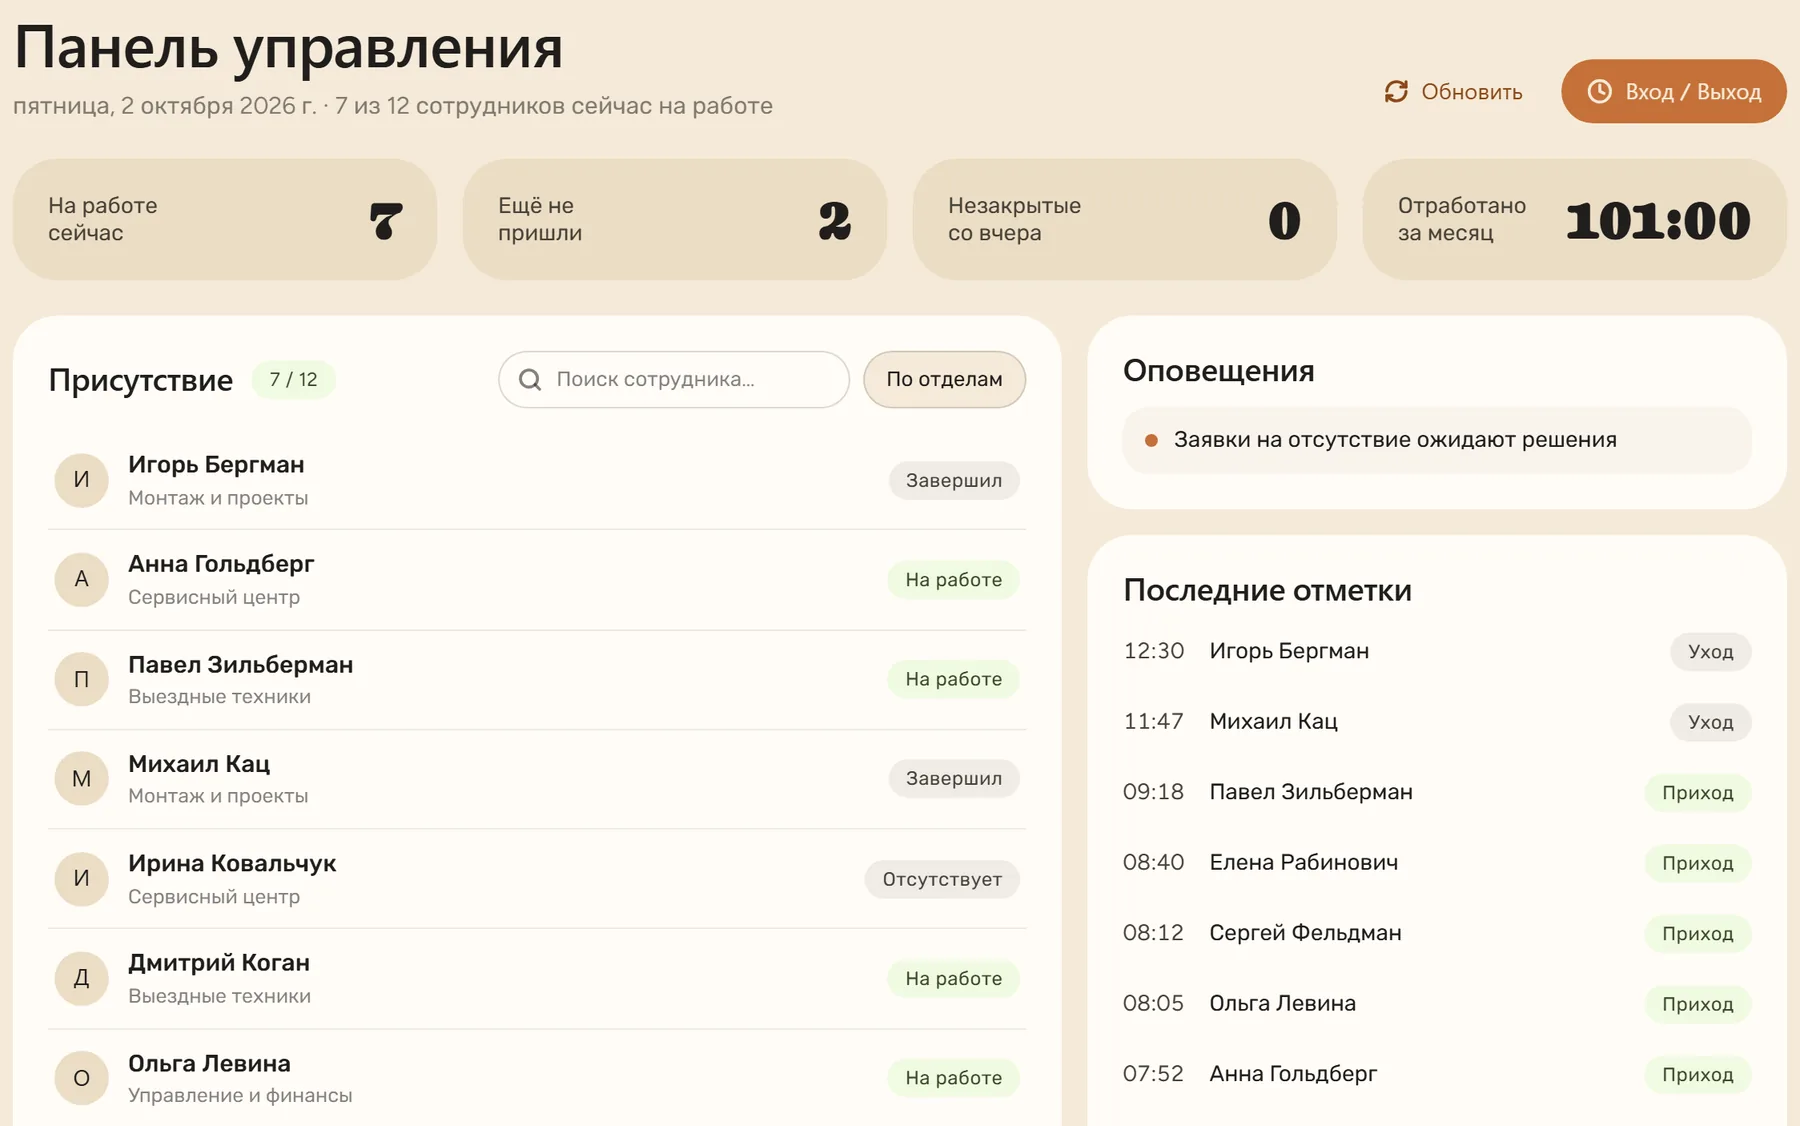The height and width of the screenshot is (1126, 1800).
Task: Click Анна Гольдберг's avatar circle
Action: [82, 579]
